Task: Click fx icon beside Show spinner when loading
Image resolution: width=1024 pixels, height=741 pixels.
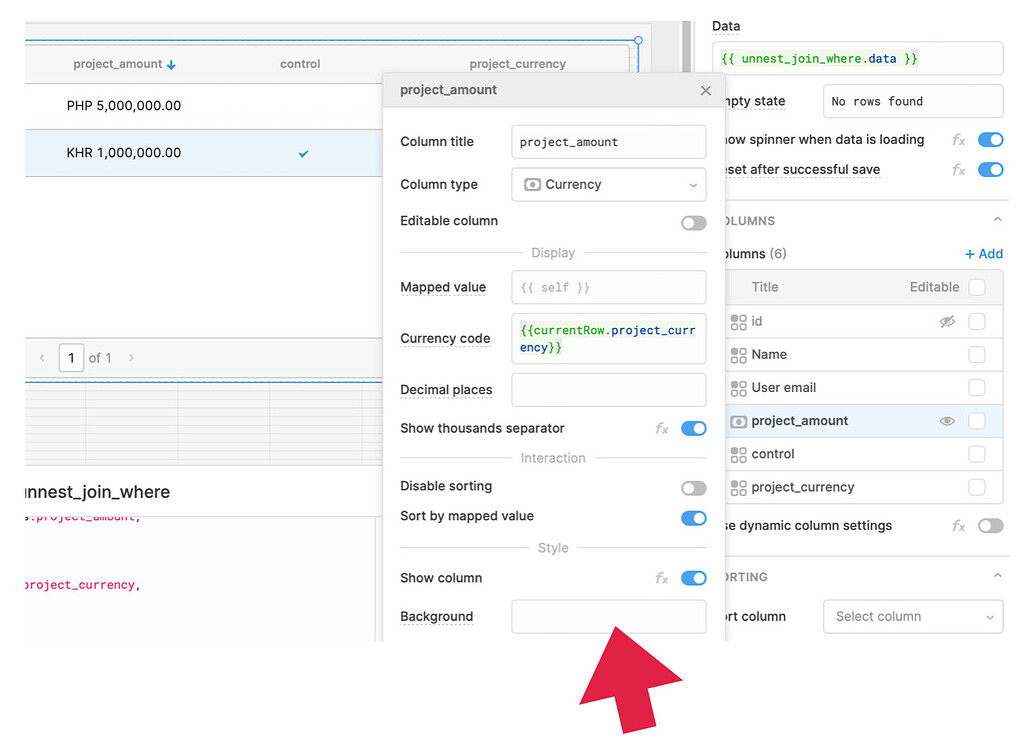Action: tap(957, 140)
